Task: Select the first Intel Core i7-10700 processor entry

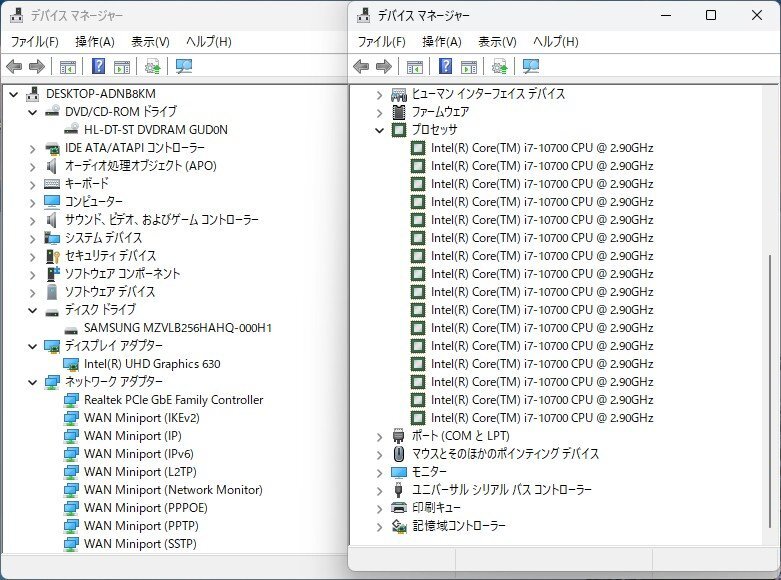Action: tap(542, 148)
